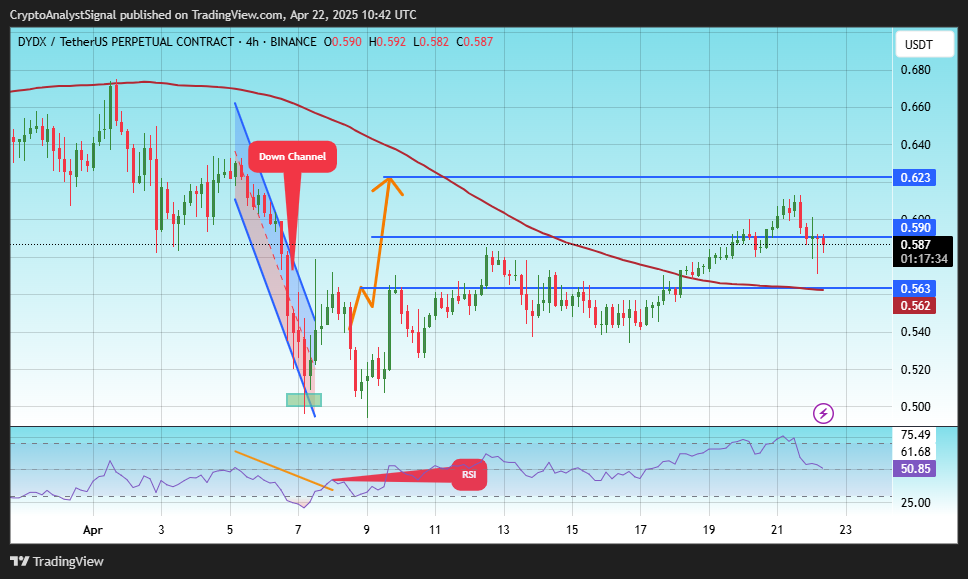968x579 pixels.
Task: Click the open value O0.590
Action: click(343, 42)
